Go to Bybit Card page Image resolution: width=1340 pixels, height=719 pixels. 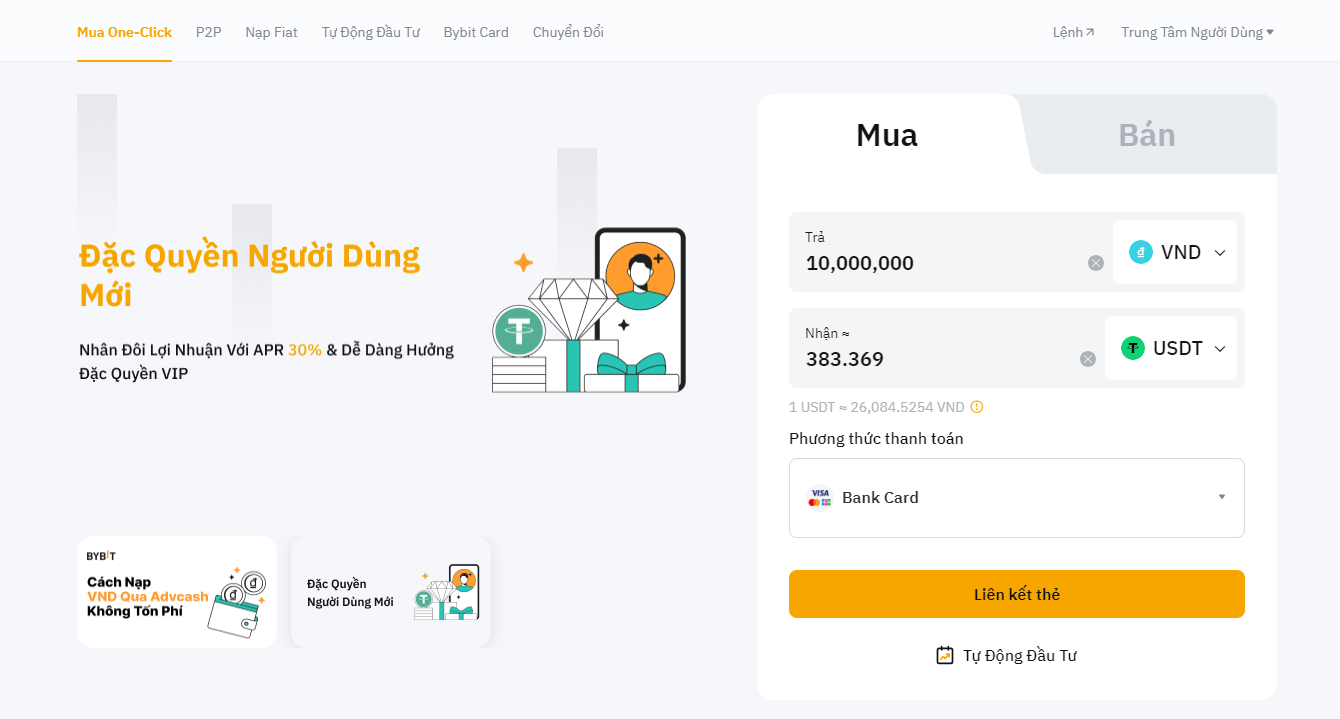click(x=476, y=32)
